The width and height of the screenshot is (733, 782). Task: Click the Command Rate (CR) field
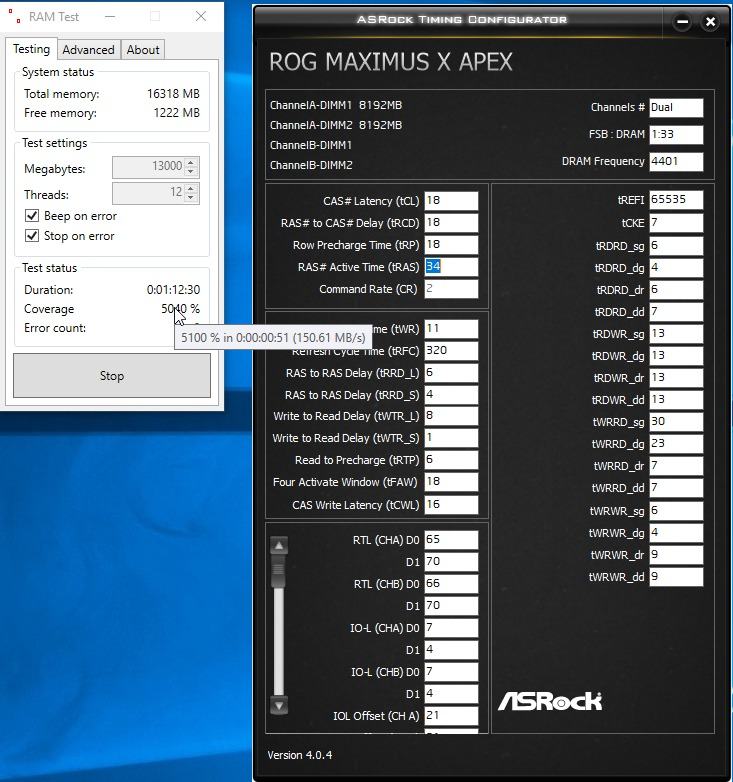[x=451, y=288]
